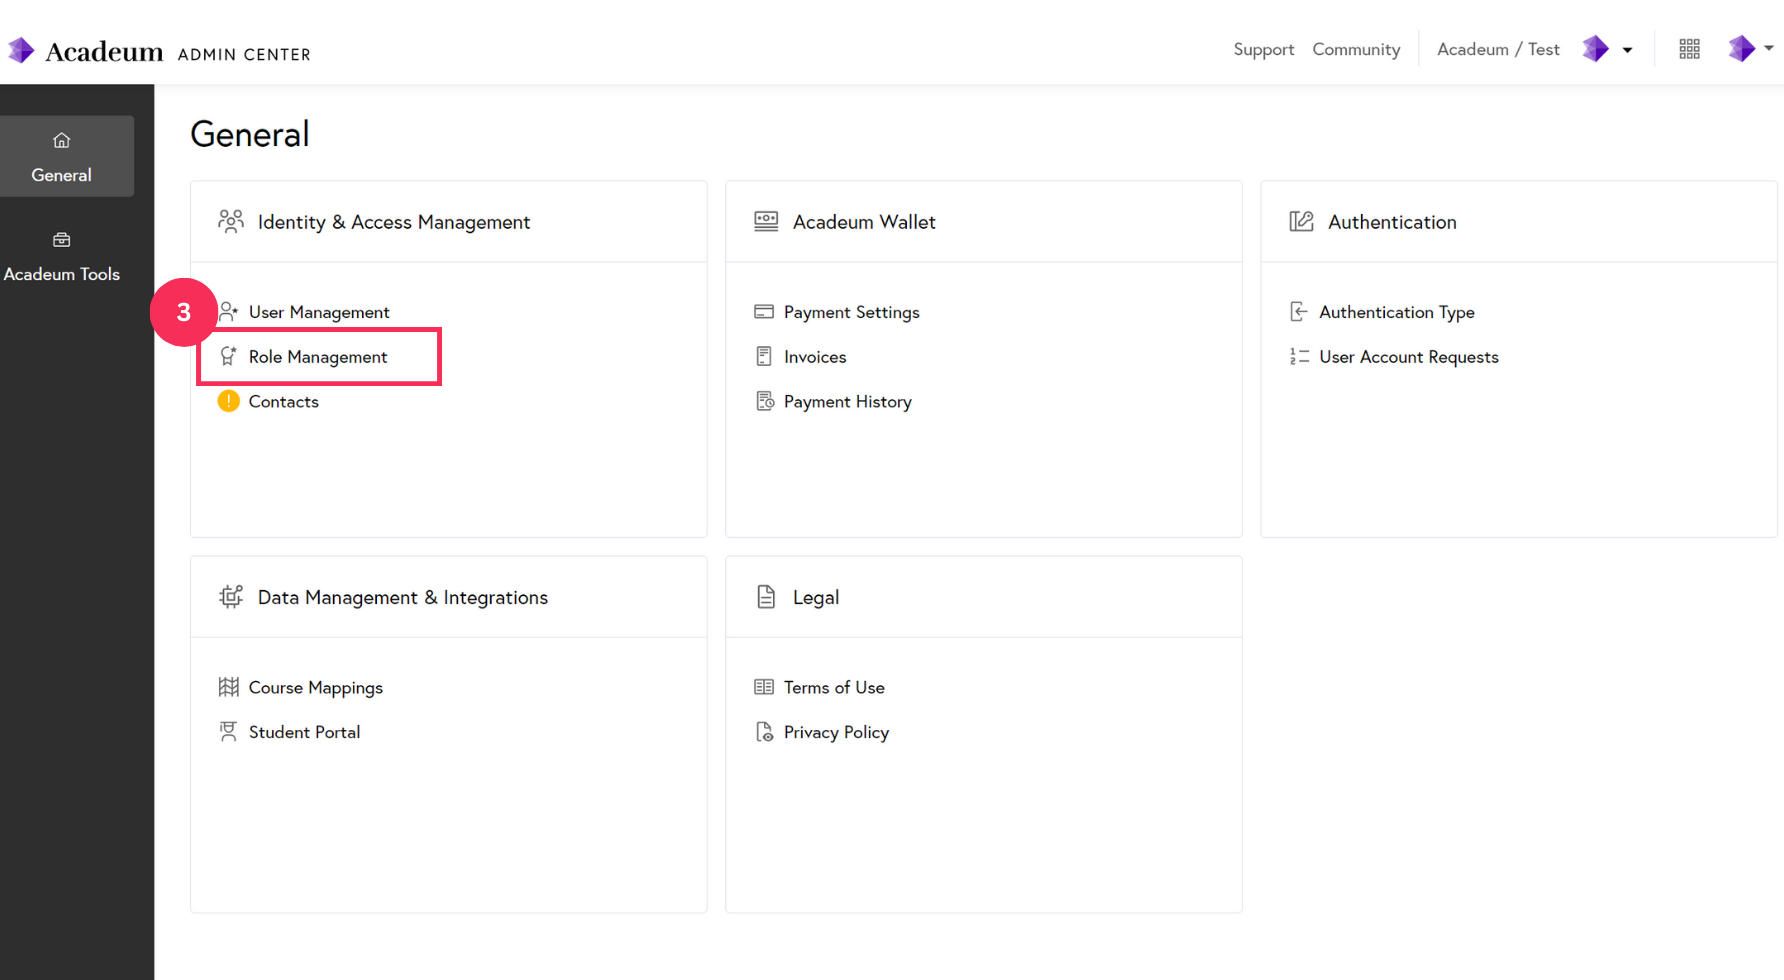The image size is (1784, 980).
Task: Click the Data Management & Integrations chip icon
Action: pos(231,596)
